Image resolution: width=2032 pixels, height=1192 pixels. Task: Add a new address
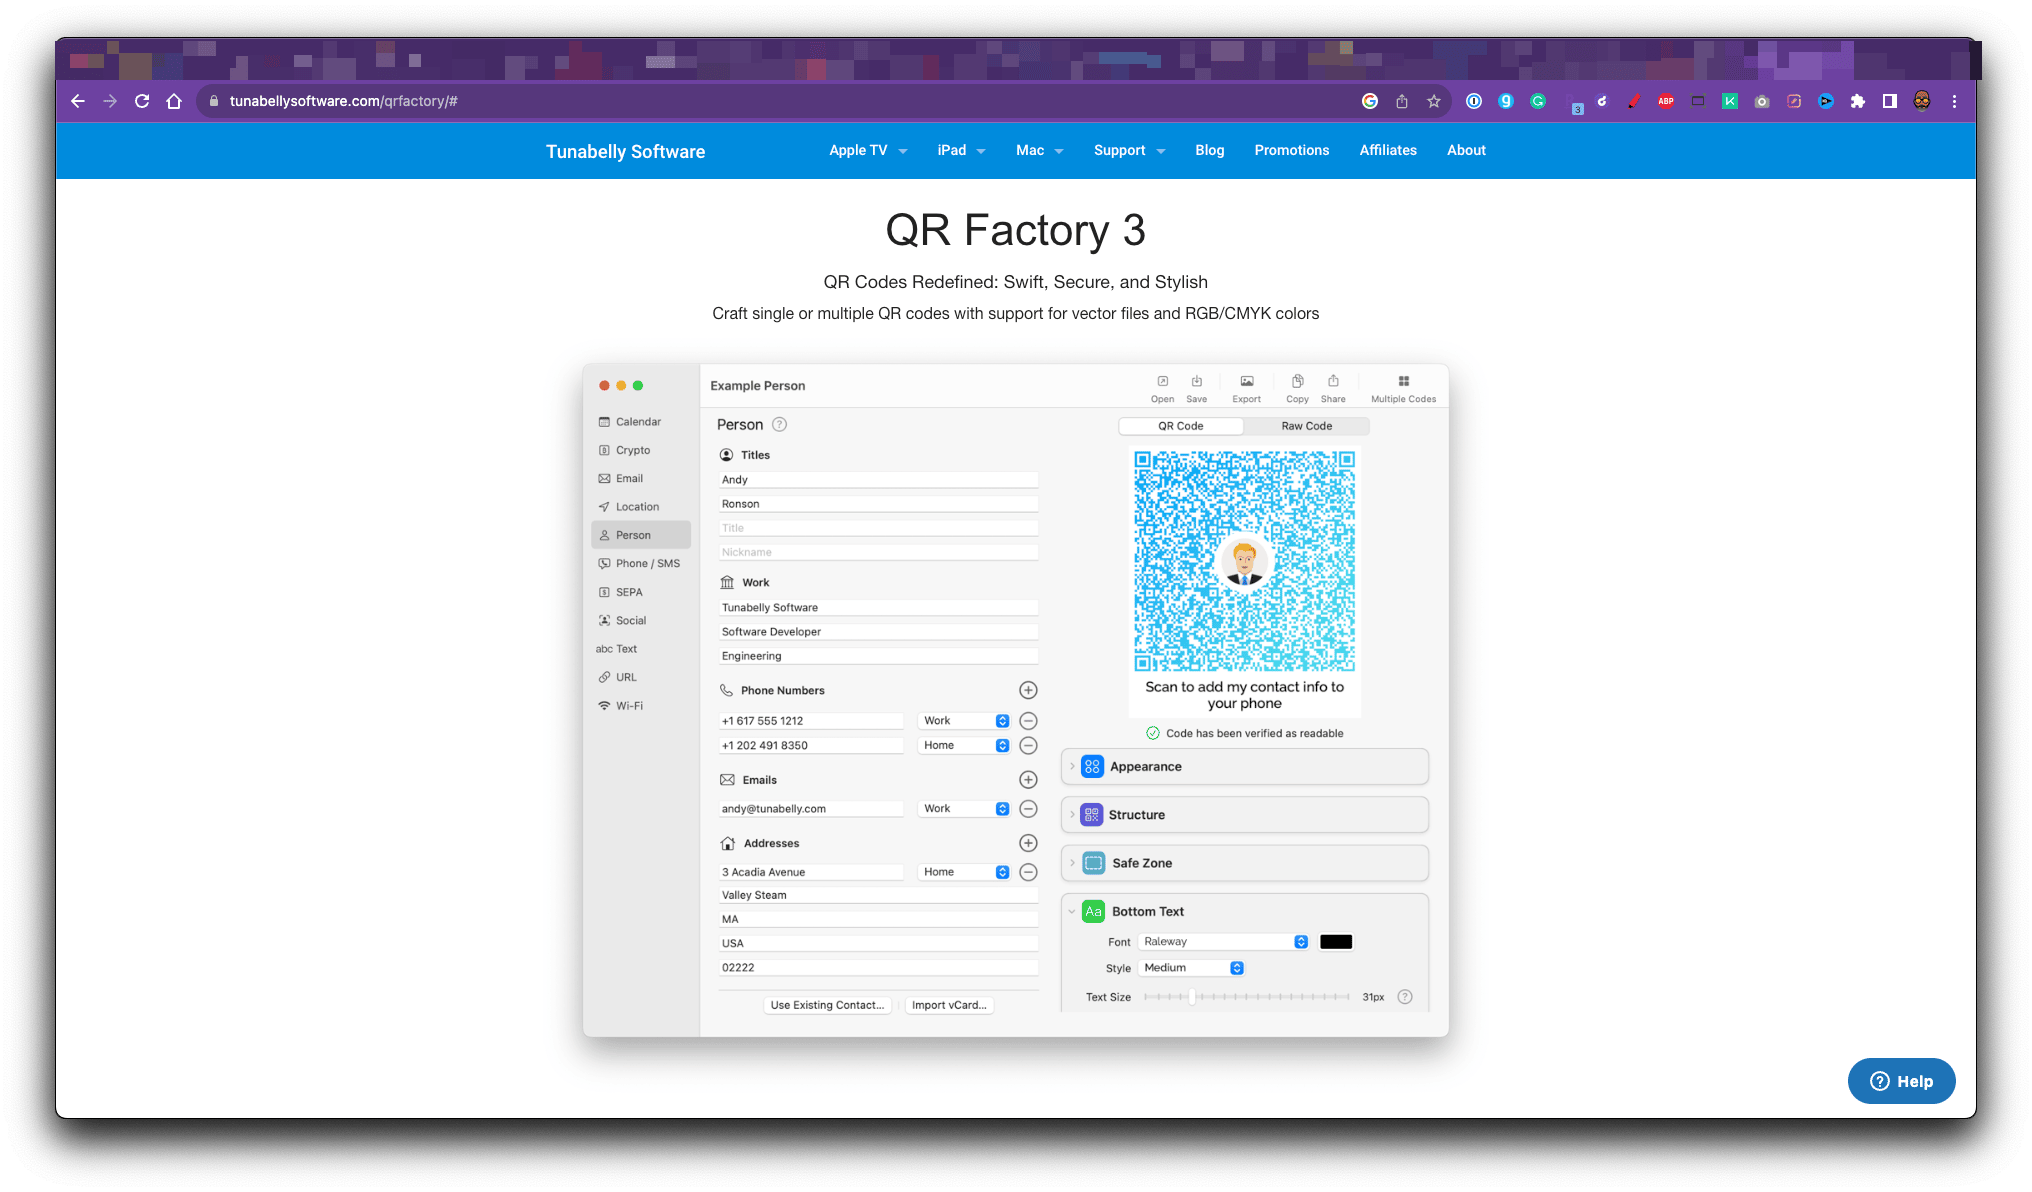click(1028, 844)
